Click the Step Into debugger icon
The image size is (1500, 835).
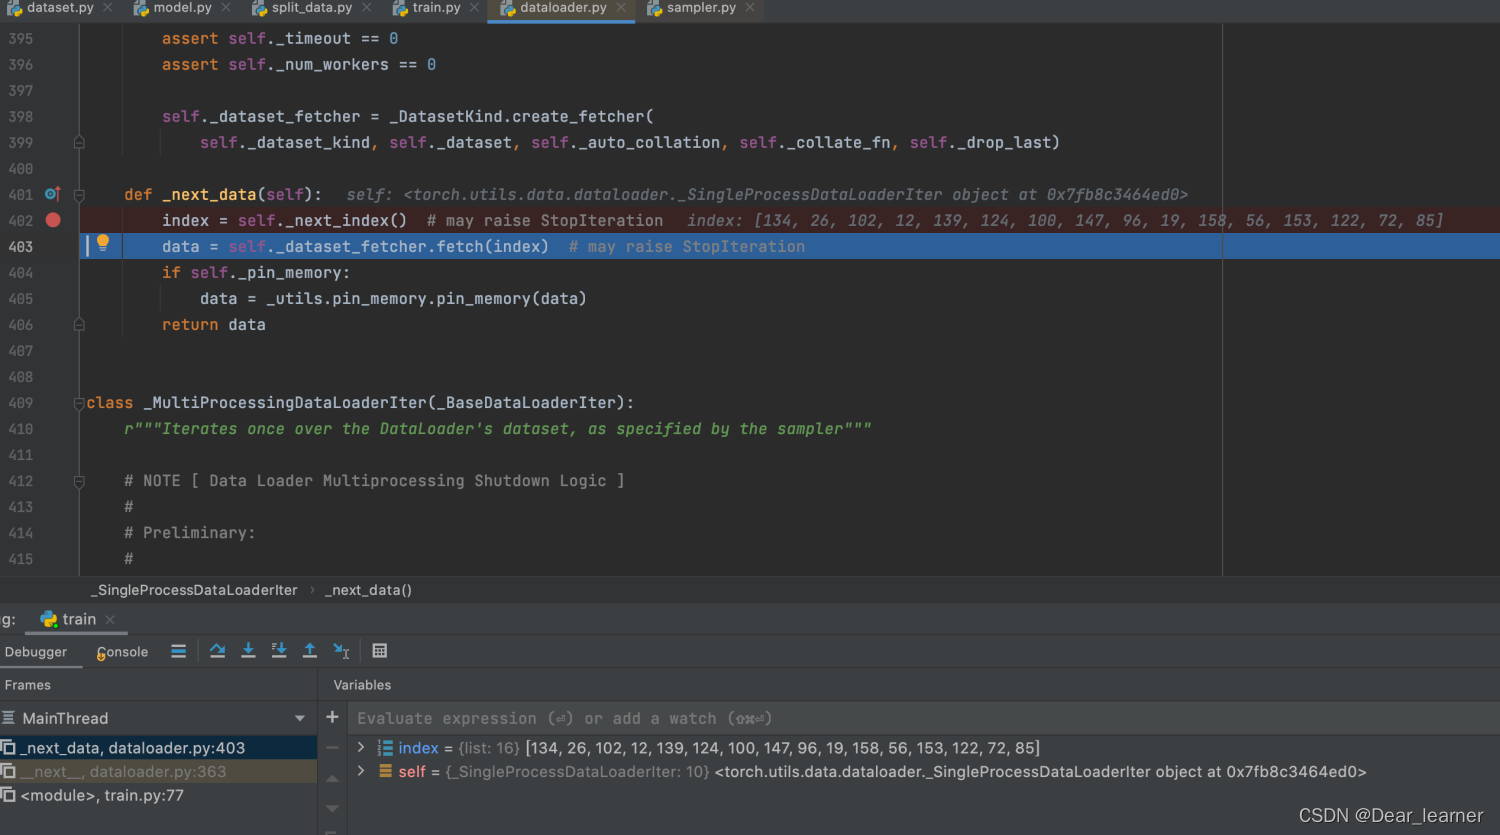pos(248,651)
